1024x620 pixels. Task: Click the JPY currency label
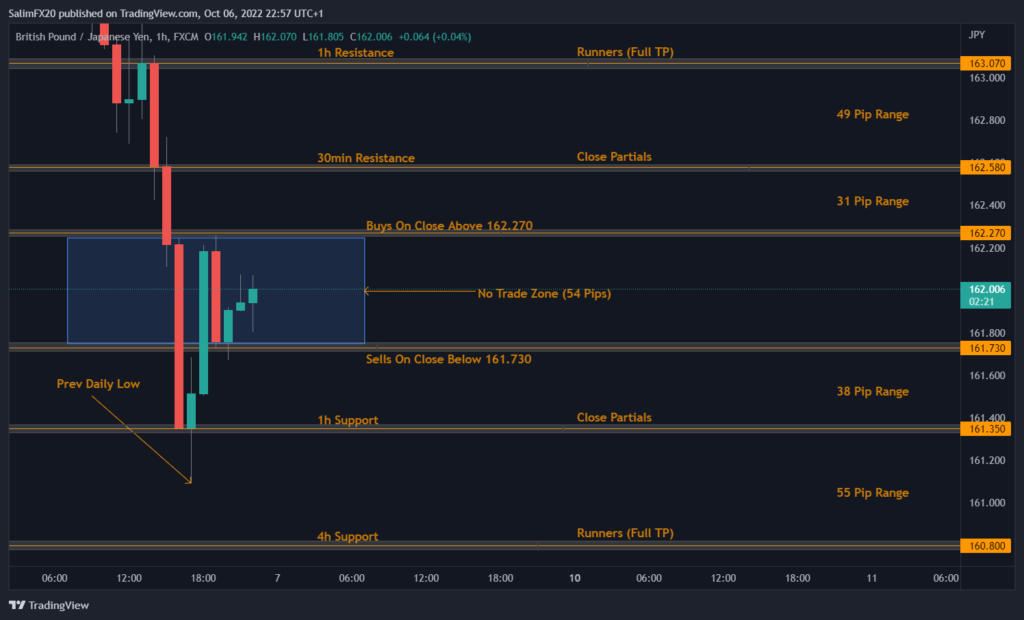[x=977, y=35]
